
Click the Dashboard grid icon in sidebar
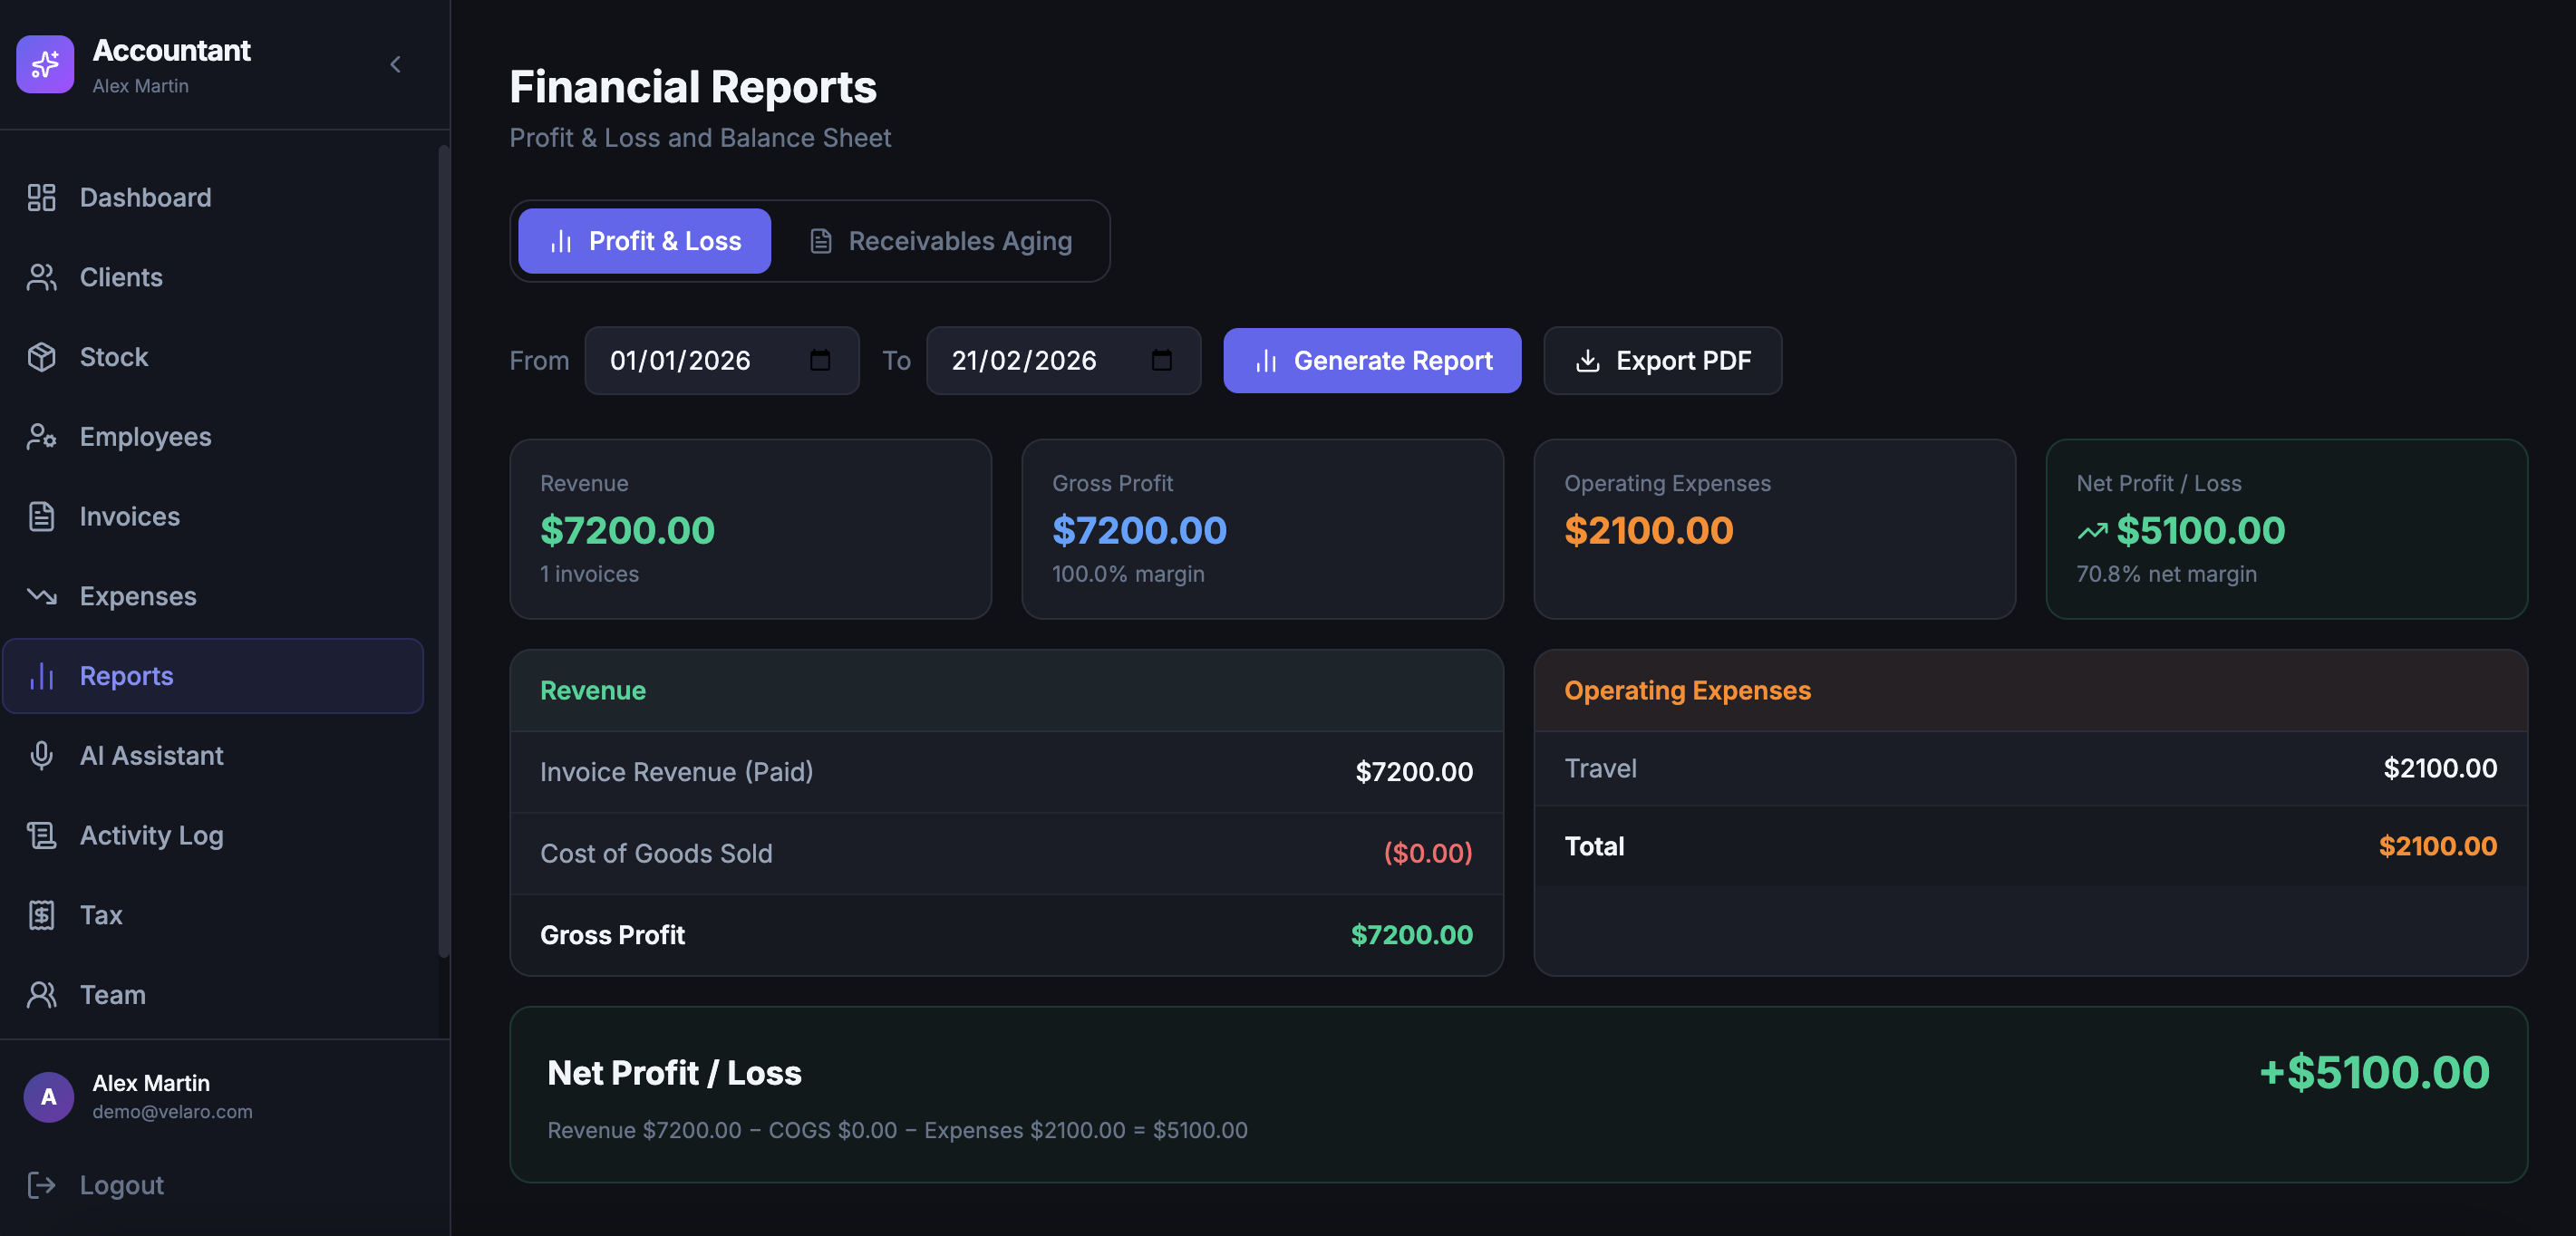[41, 197]
